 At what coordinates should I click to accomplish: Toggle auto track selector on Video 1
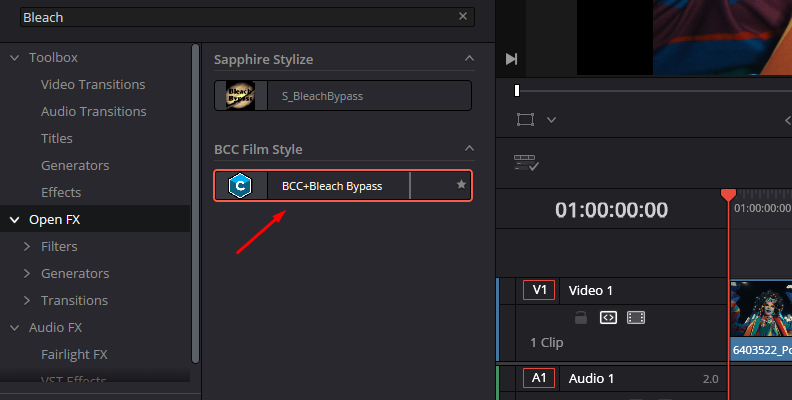(608, 318)
